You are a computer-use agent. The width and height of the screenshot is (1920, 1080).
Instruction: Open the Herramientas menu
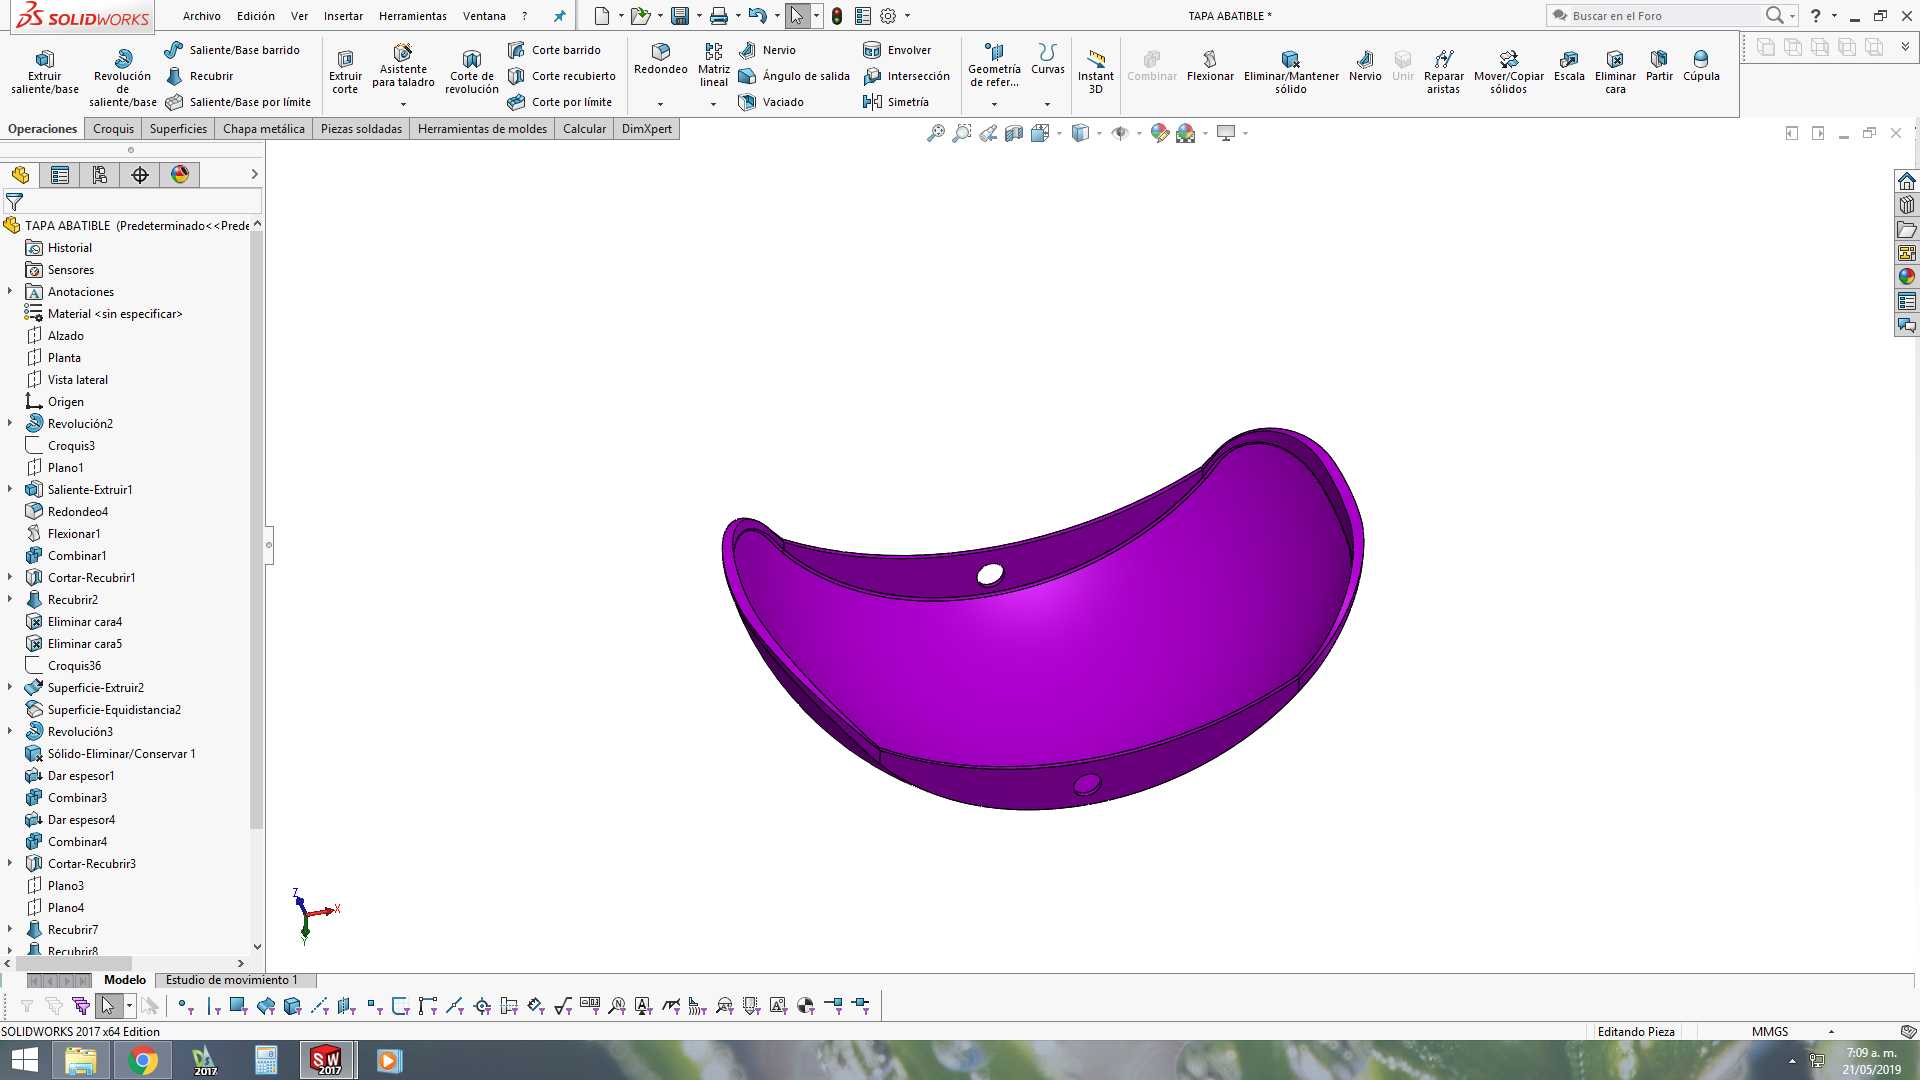(412, 16)
